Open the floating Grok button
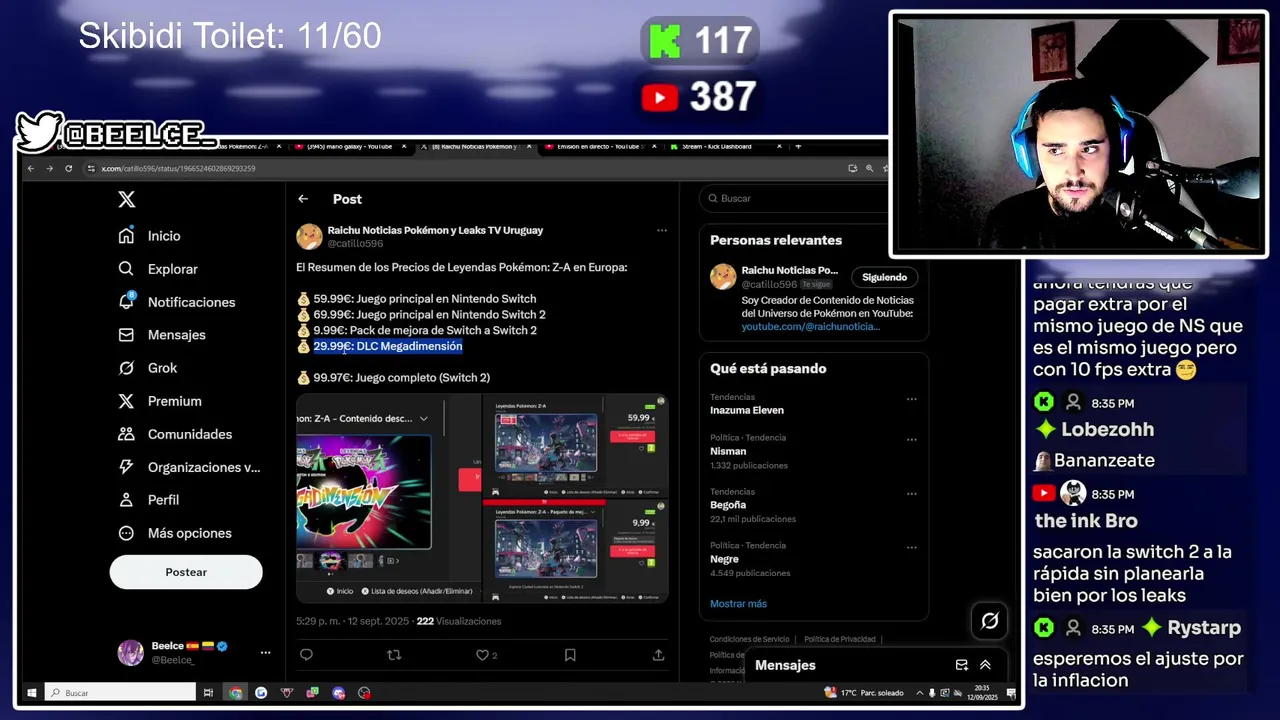Image resolution: width=1280 pixels, height=720 pixels. (x=990, y=621)
